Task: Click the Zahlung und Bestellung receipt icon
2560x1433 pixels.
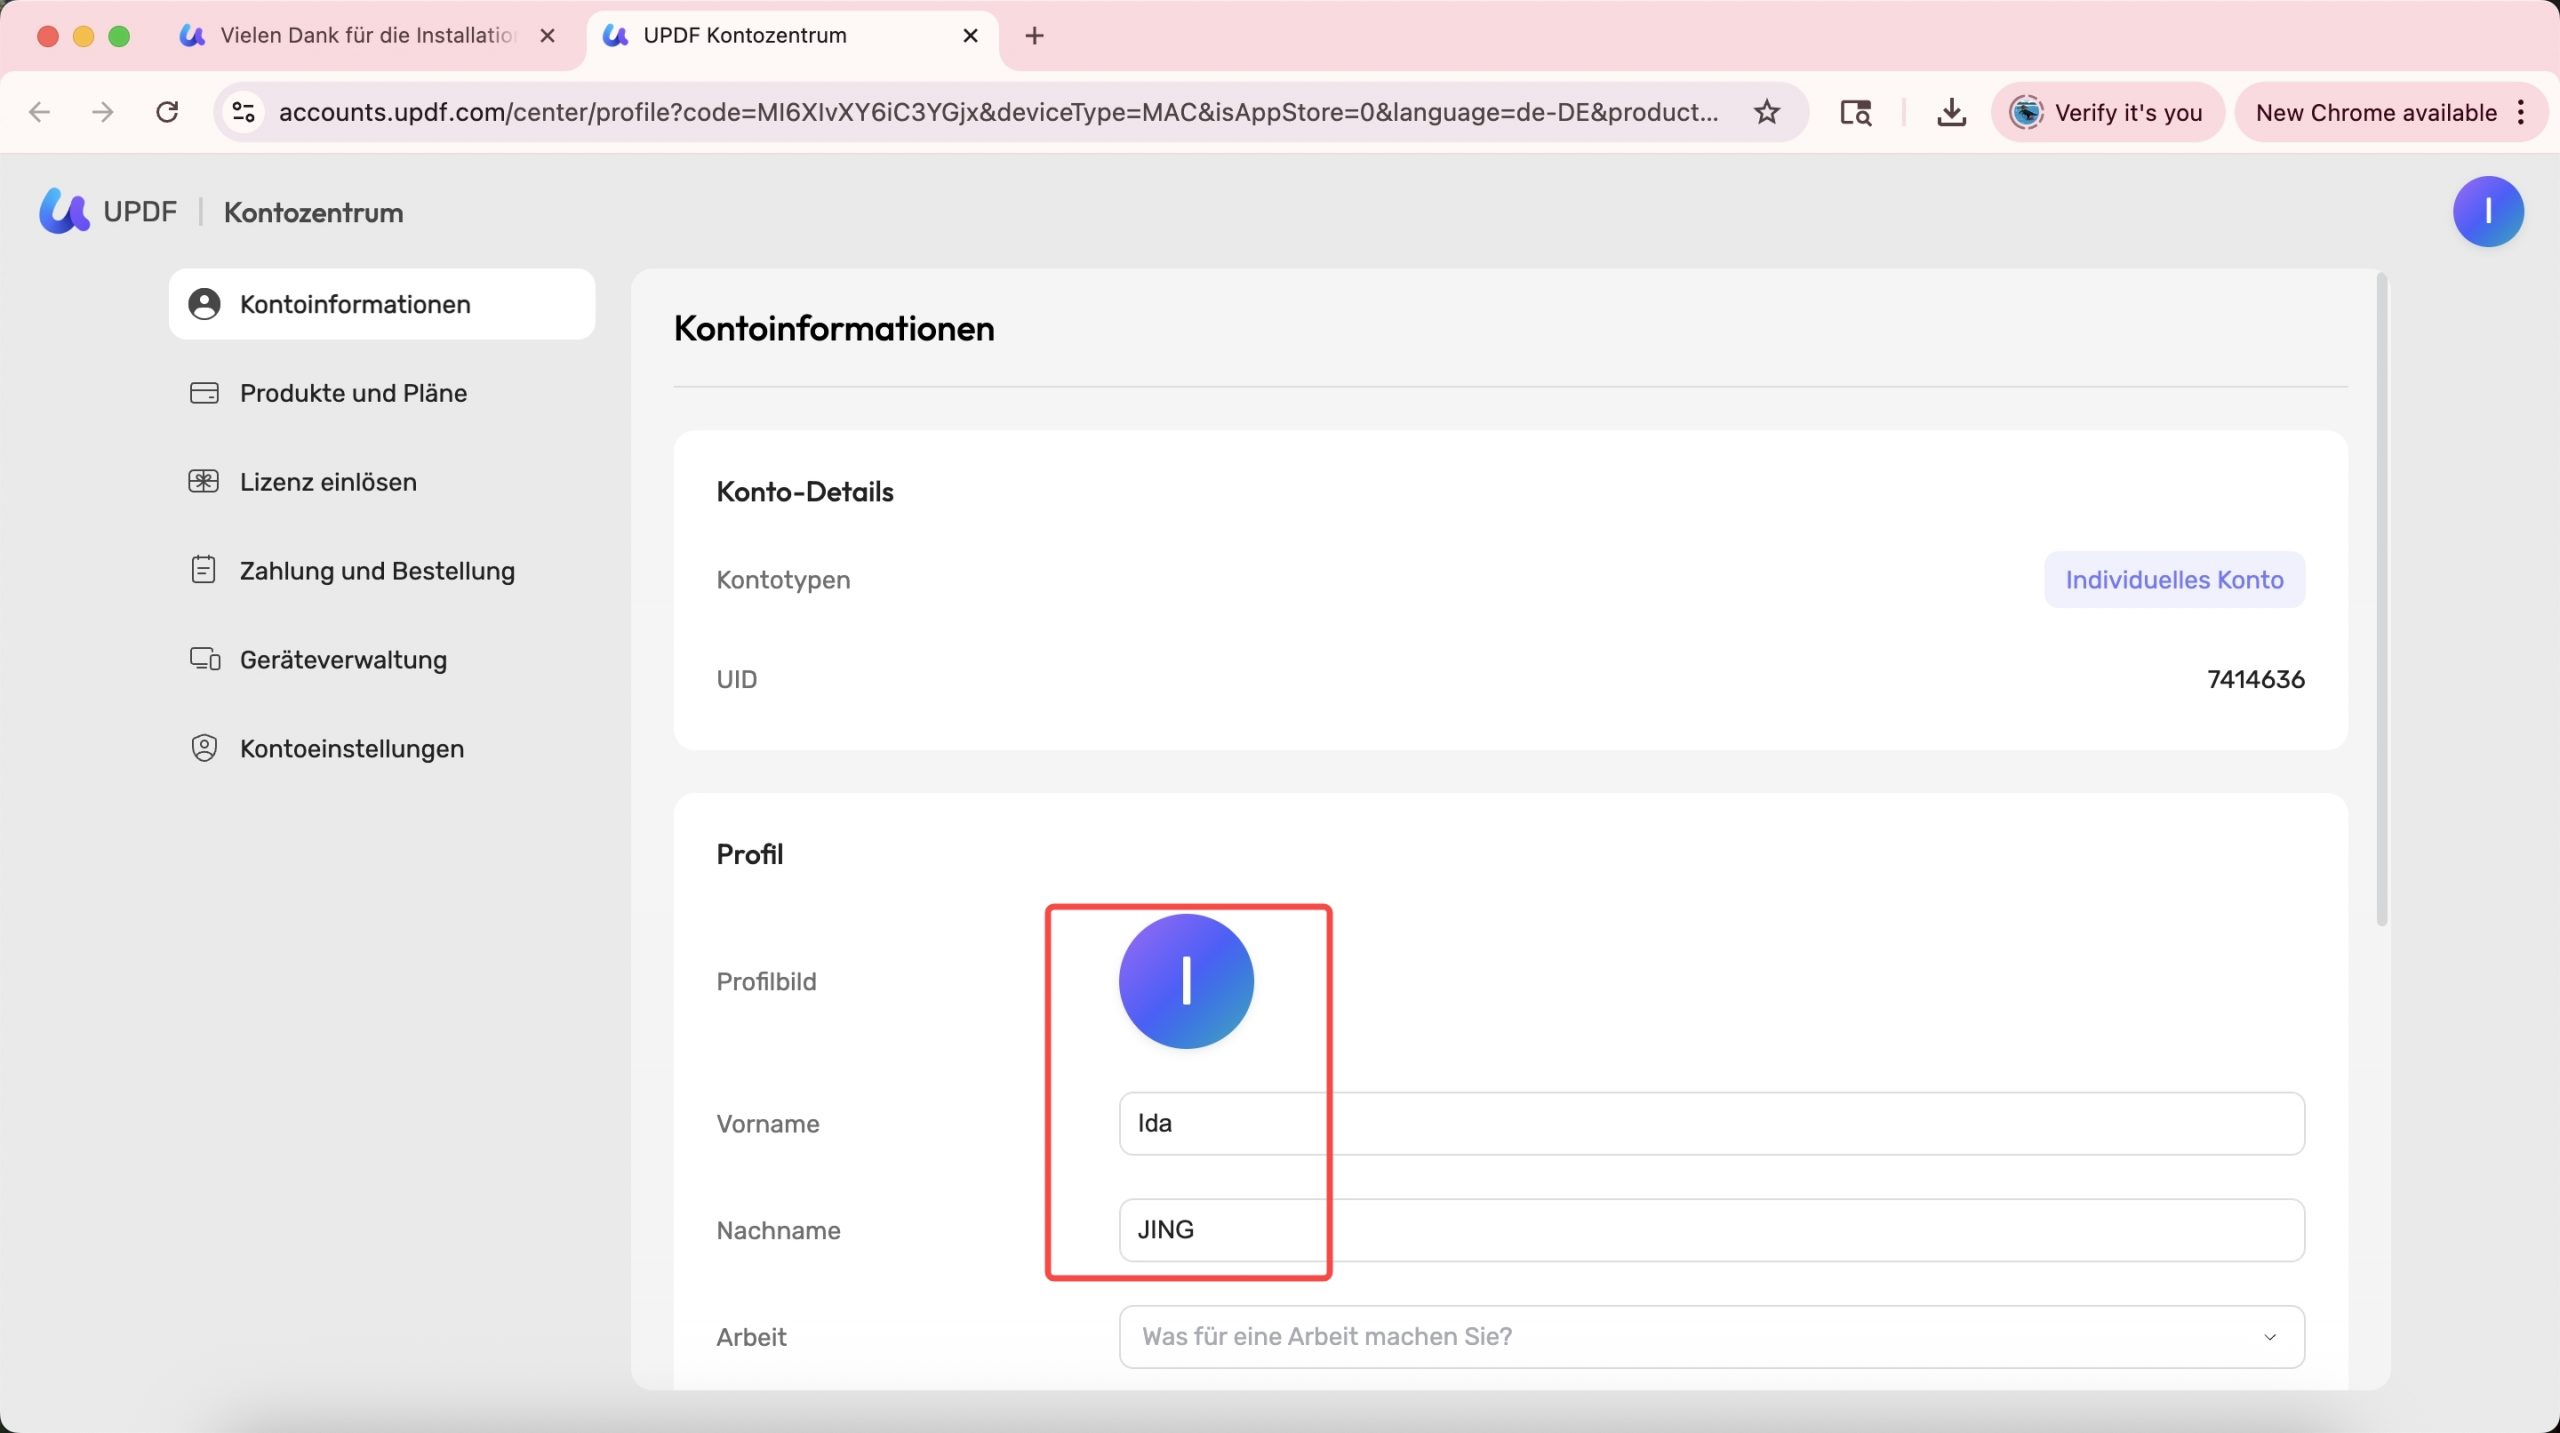Action: click(204, 571)
